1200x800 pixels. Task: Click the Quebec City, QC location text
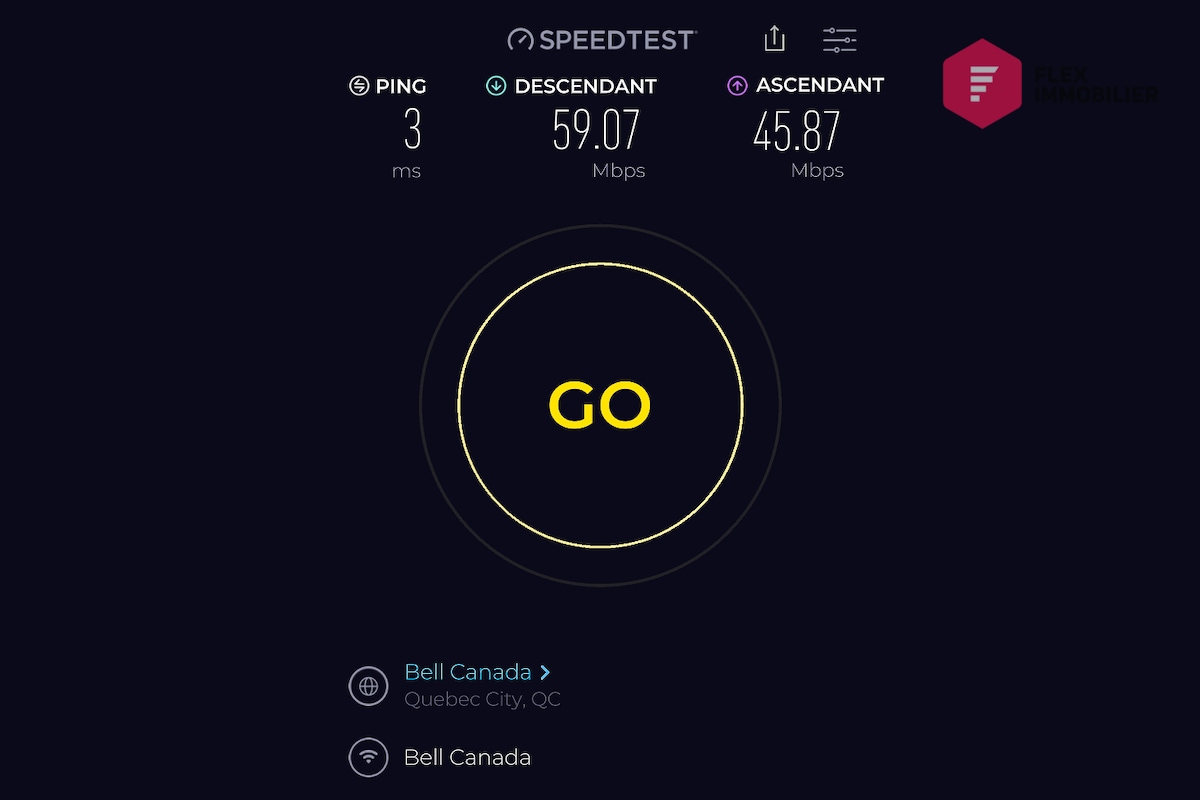pyautogui.click(x=482, y=699)
